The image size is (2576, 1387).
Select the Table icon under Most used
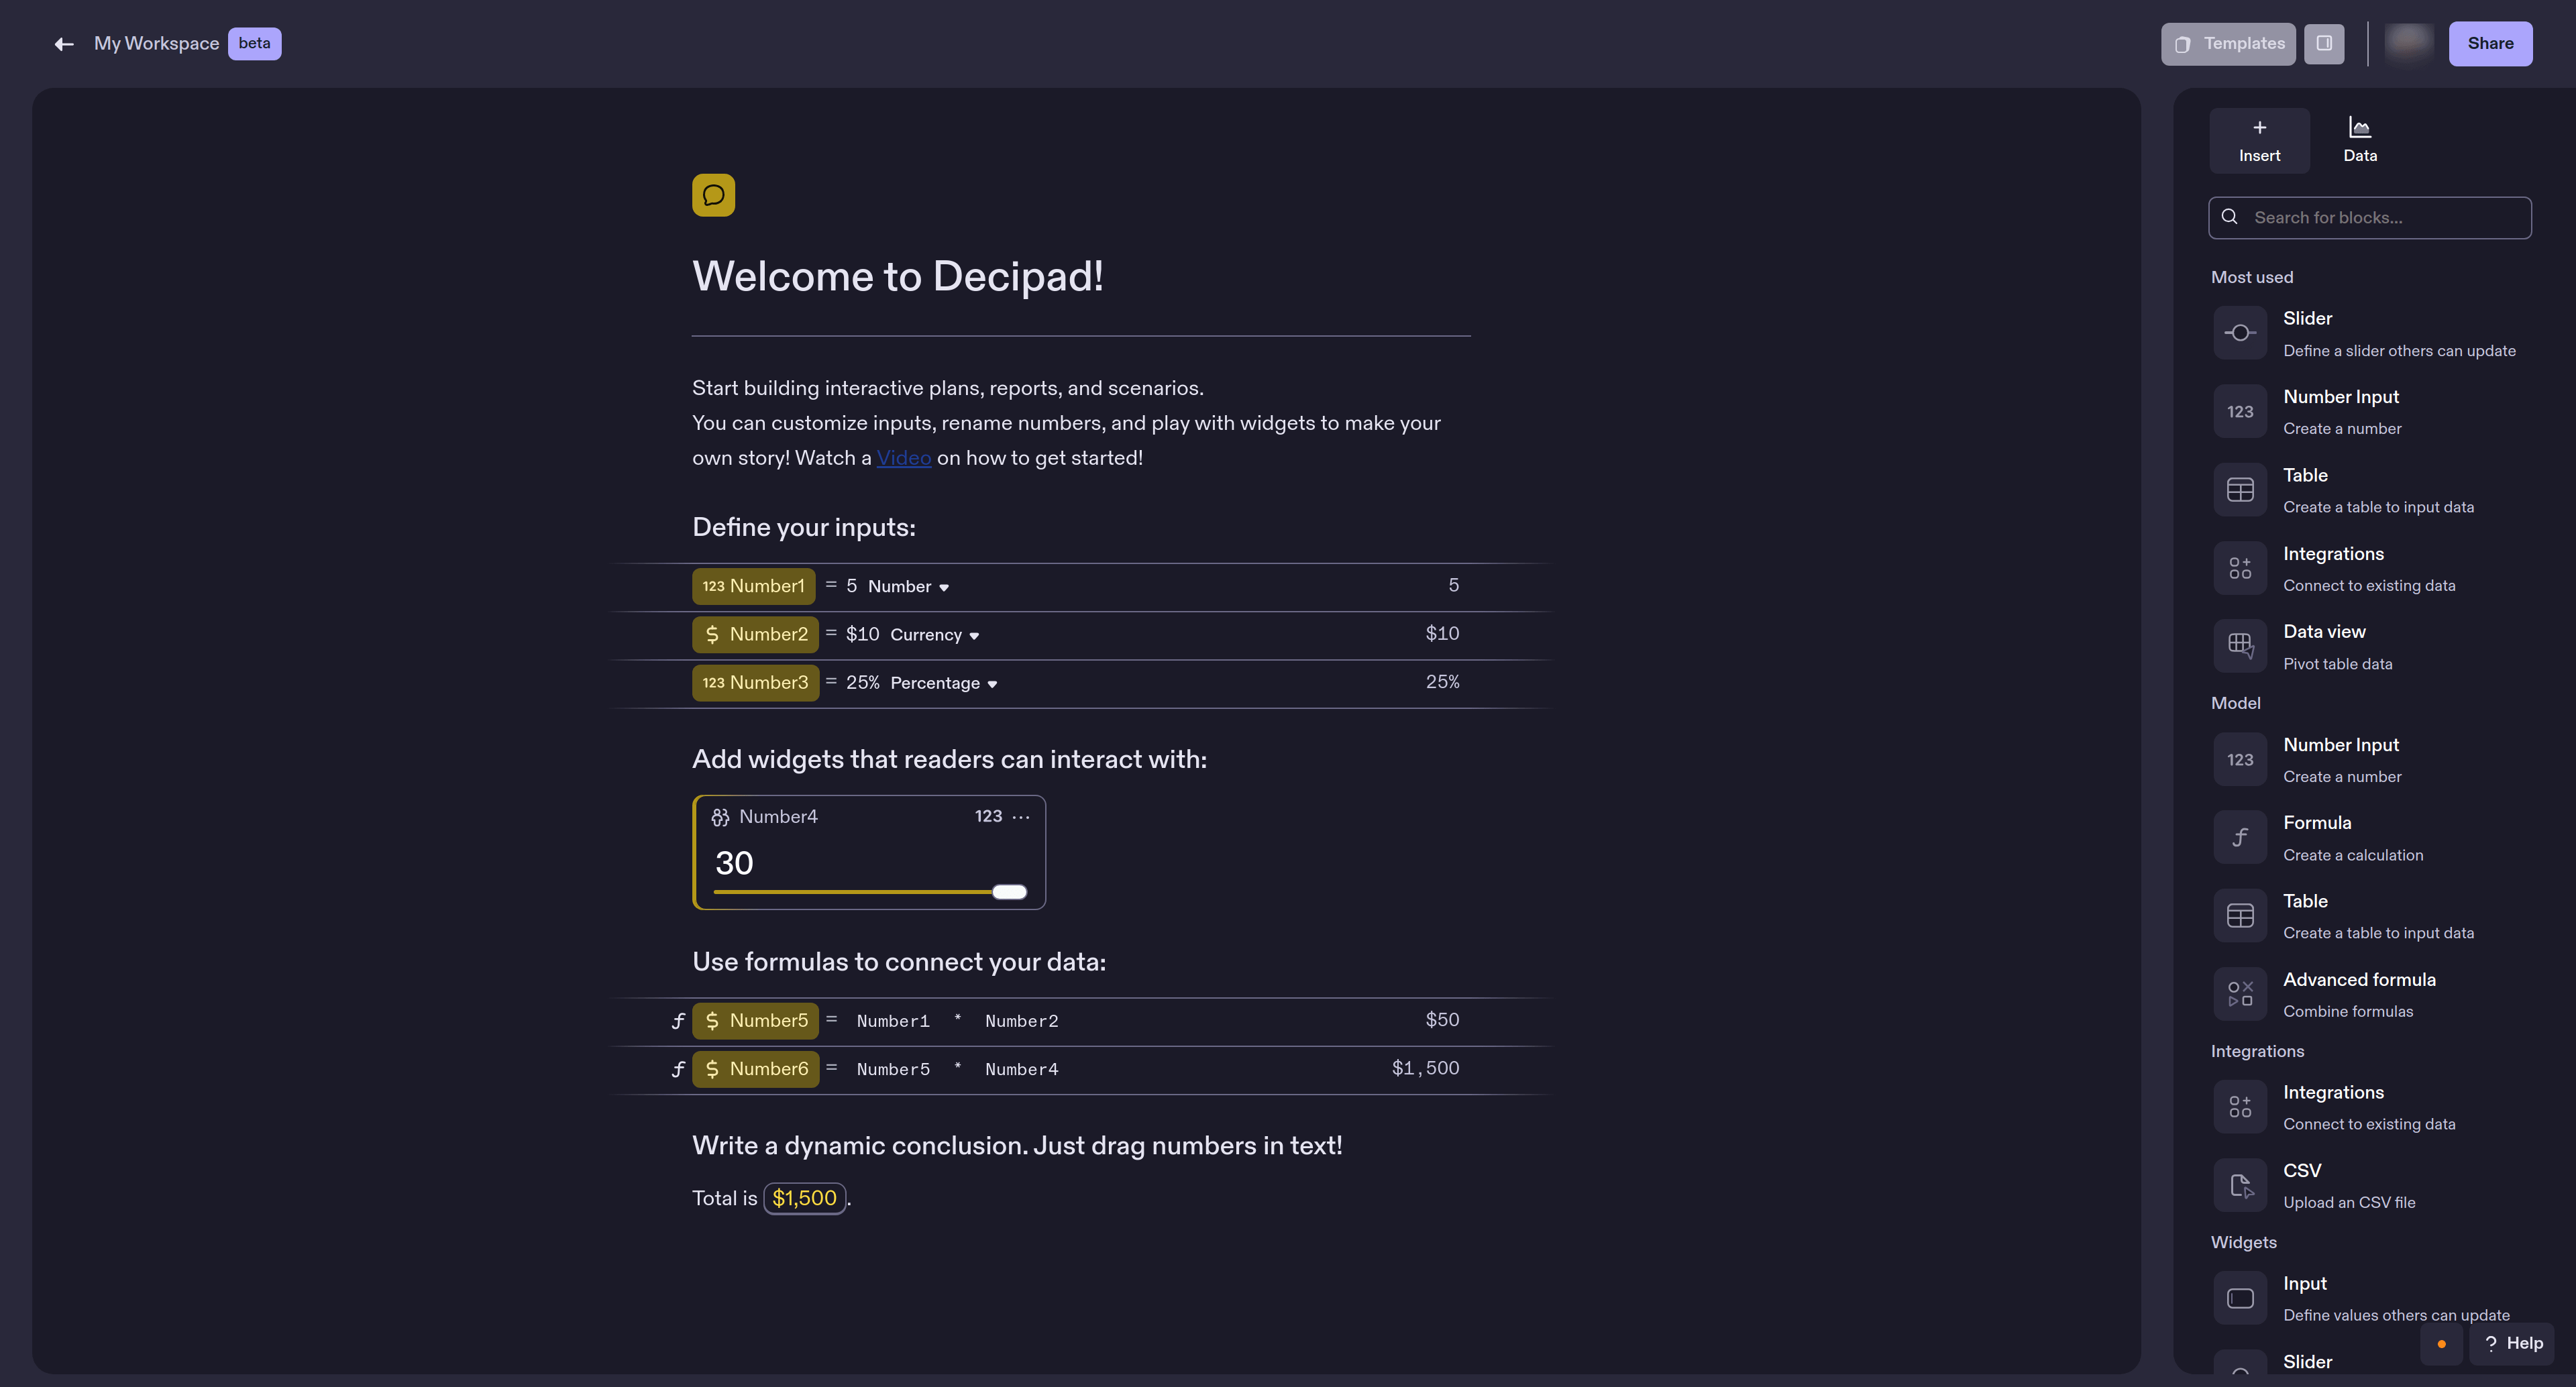(x=2240, y=490)
